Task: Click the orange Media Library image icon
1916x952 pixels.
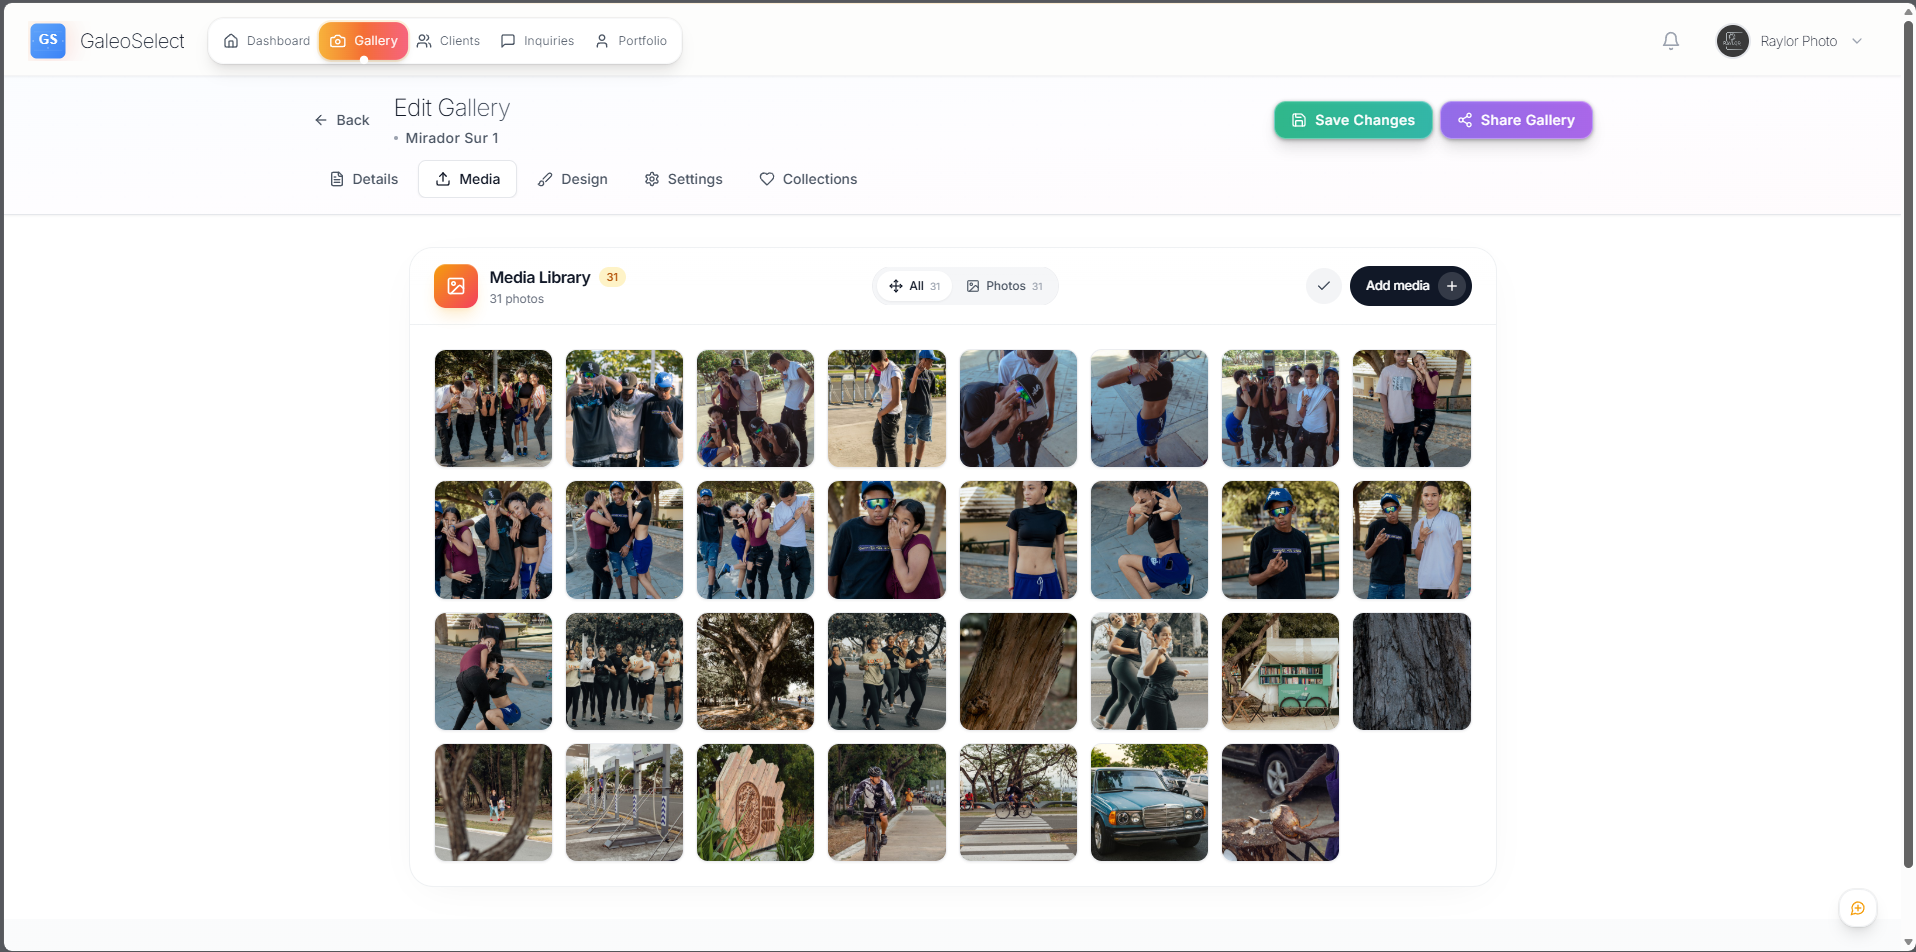Action: 455,285
